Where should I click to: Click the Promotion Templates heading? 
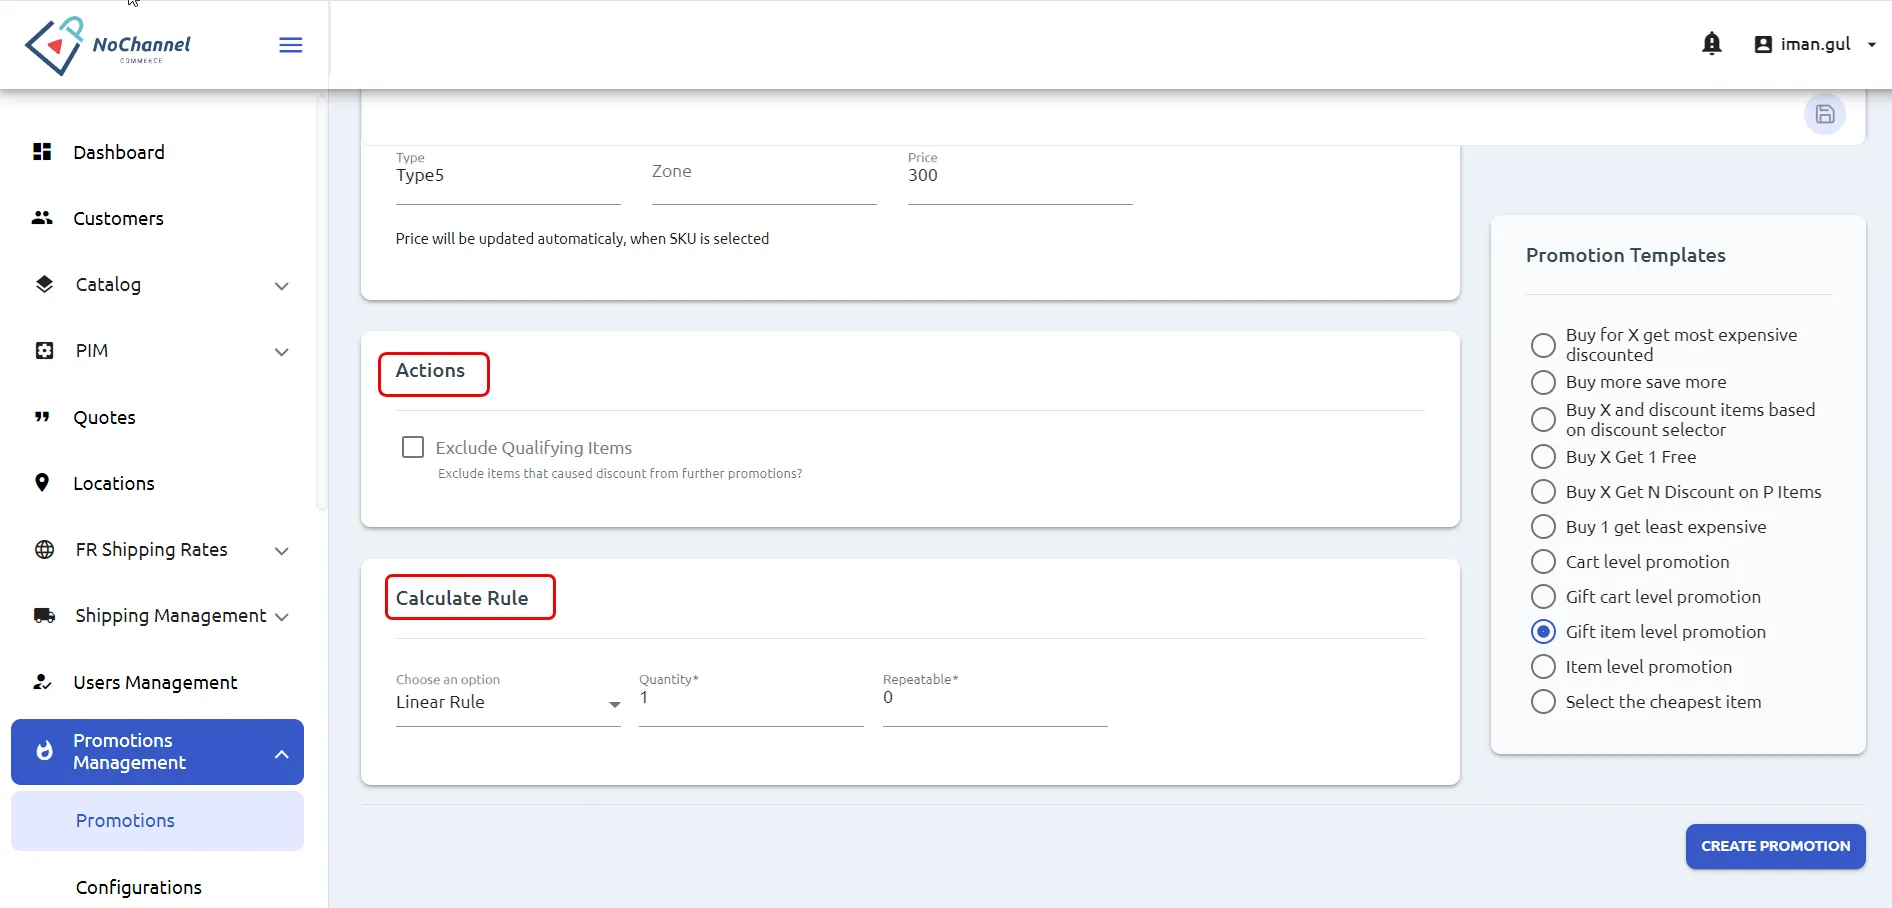coord(1626,256)
